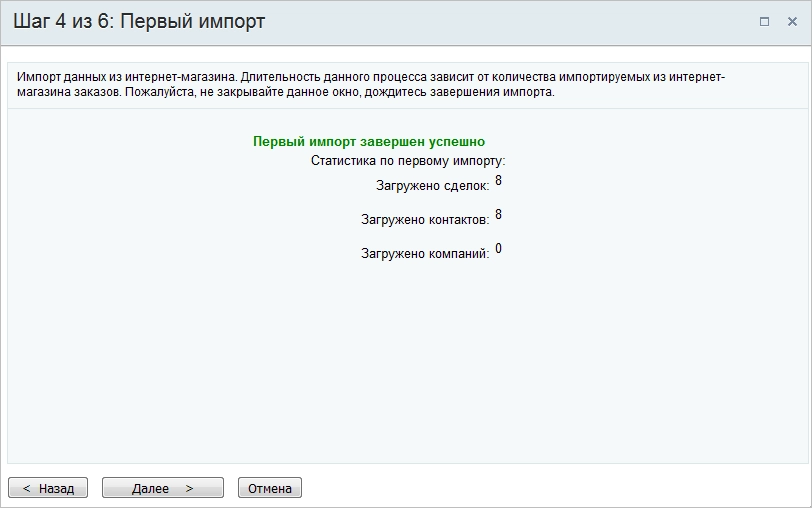The image size is (812, 508).
Task: Click the 'Импорт данных из интернет-магазина' description text
Action: [x=128, y=77]
